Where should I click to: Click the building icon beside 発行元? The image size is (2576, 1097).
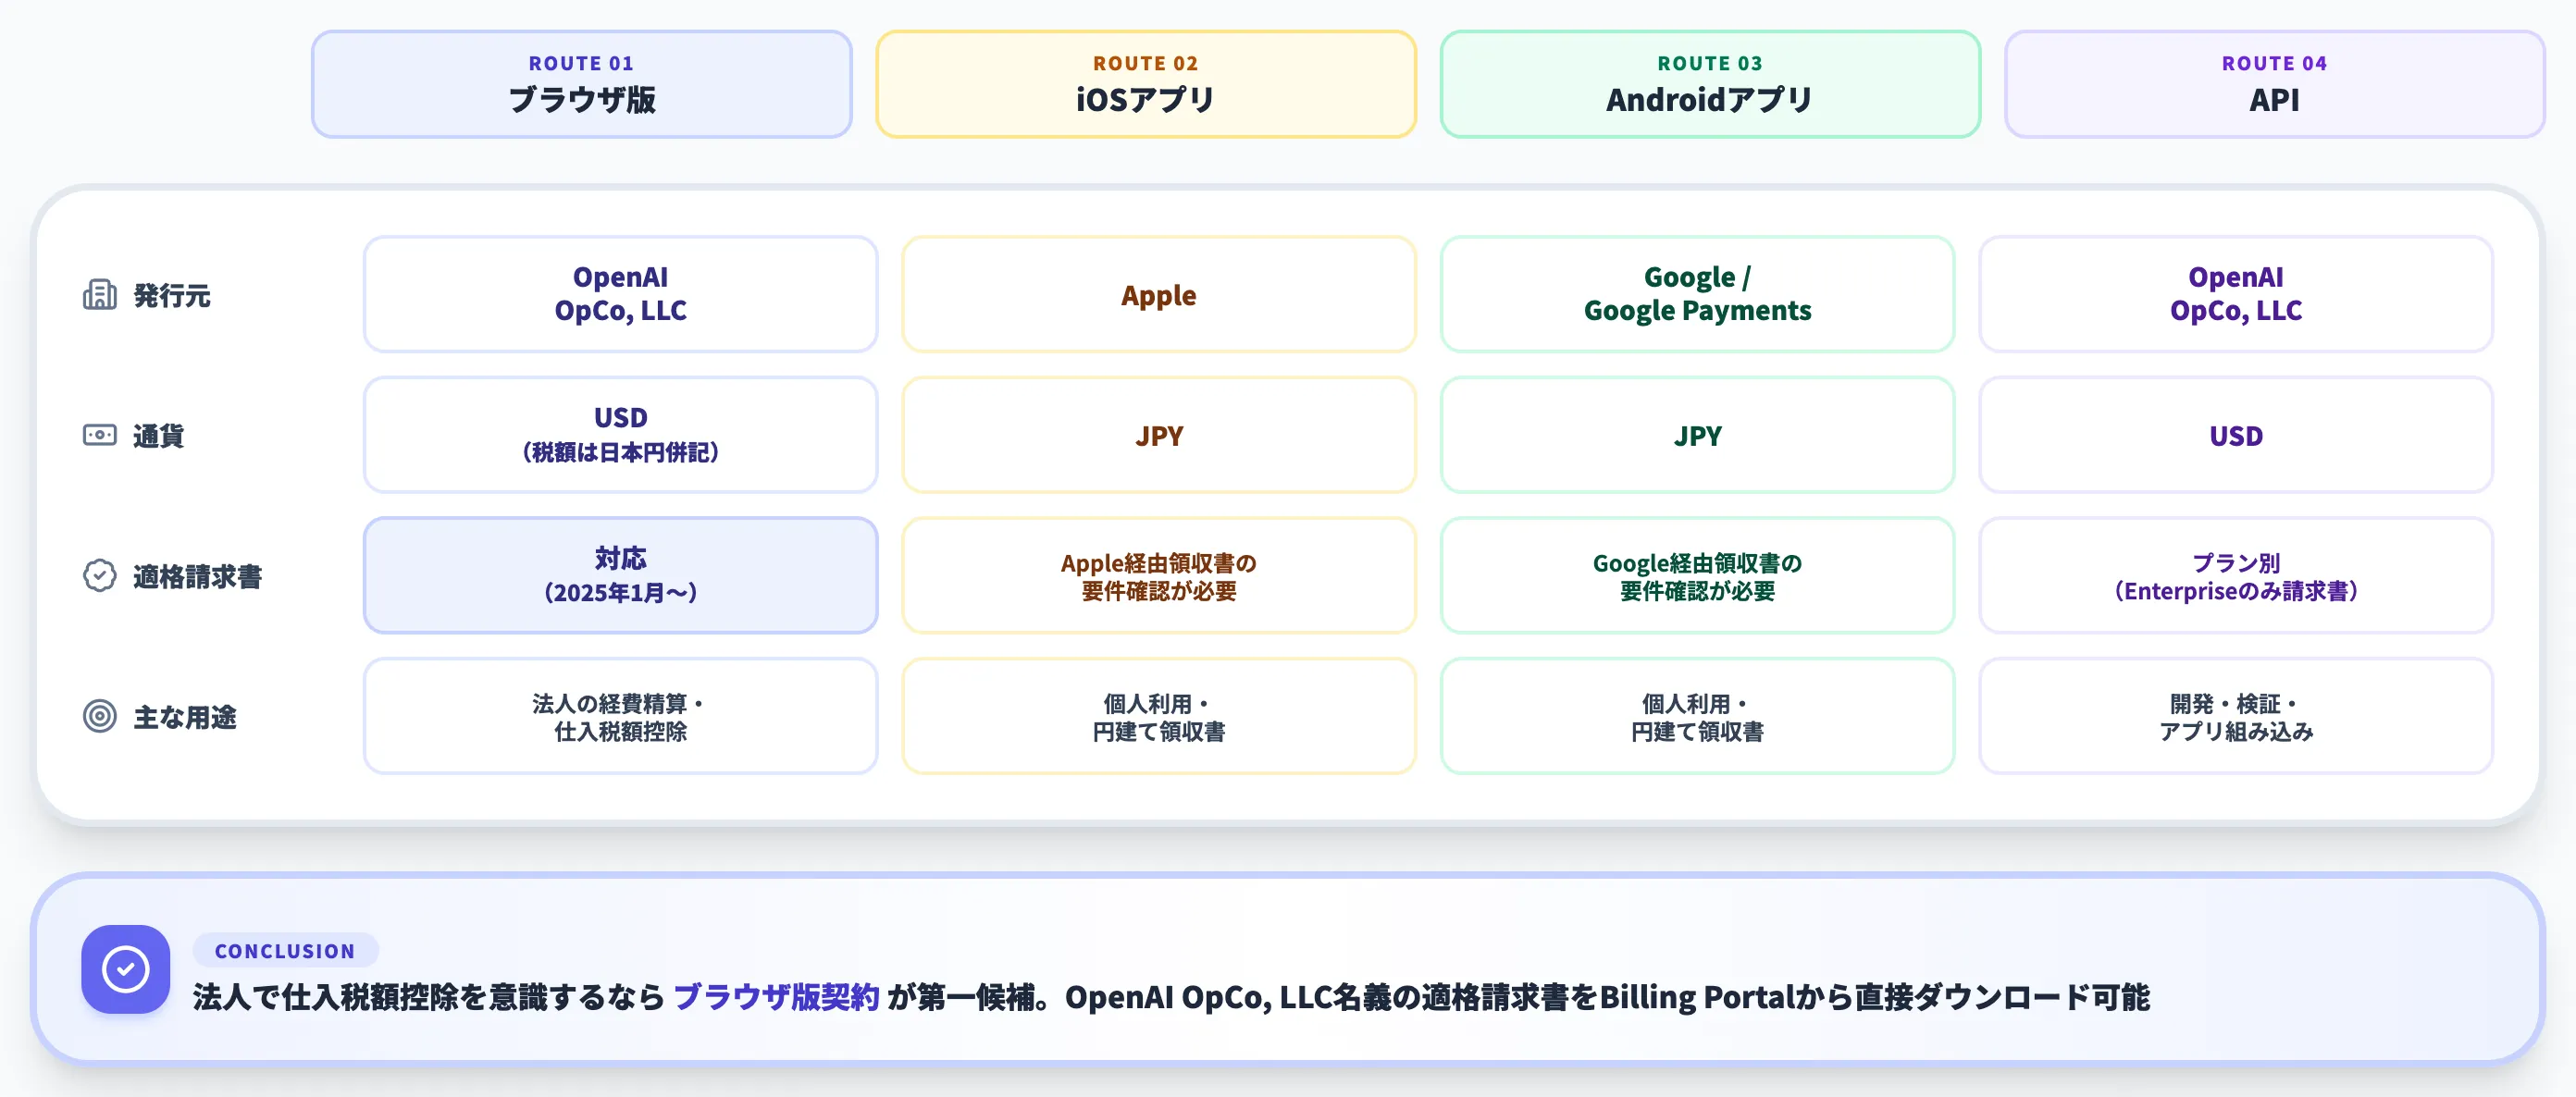tap(99, 295)
